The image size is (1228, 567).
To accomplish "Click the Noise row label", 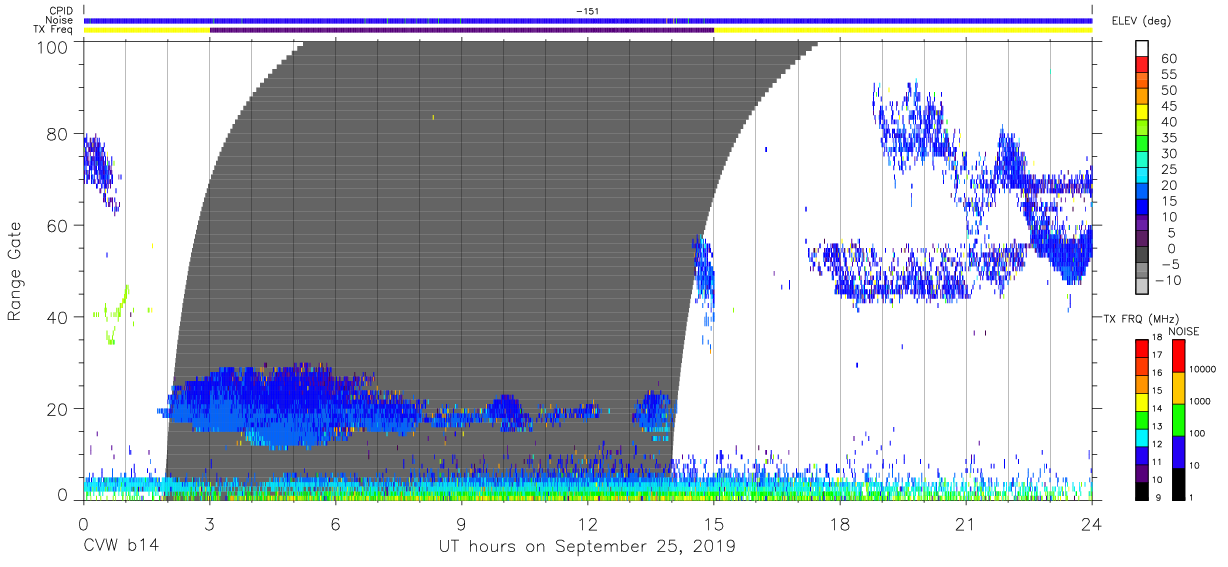I will (61, 20).
